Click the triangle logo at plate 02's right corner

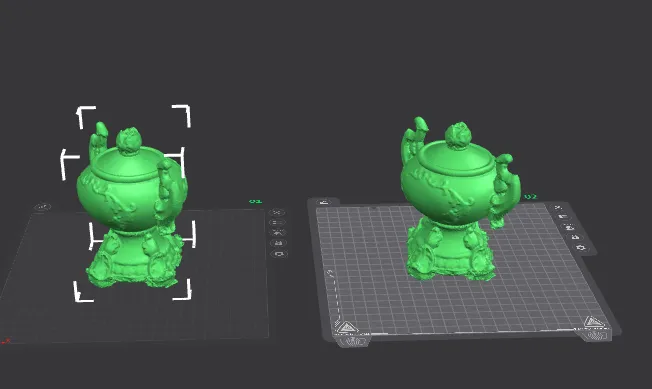coord(593,322)
